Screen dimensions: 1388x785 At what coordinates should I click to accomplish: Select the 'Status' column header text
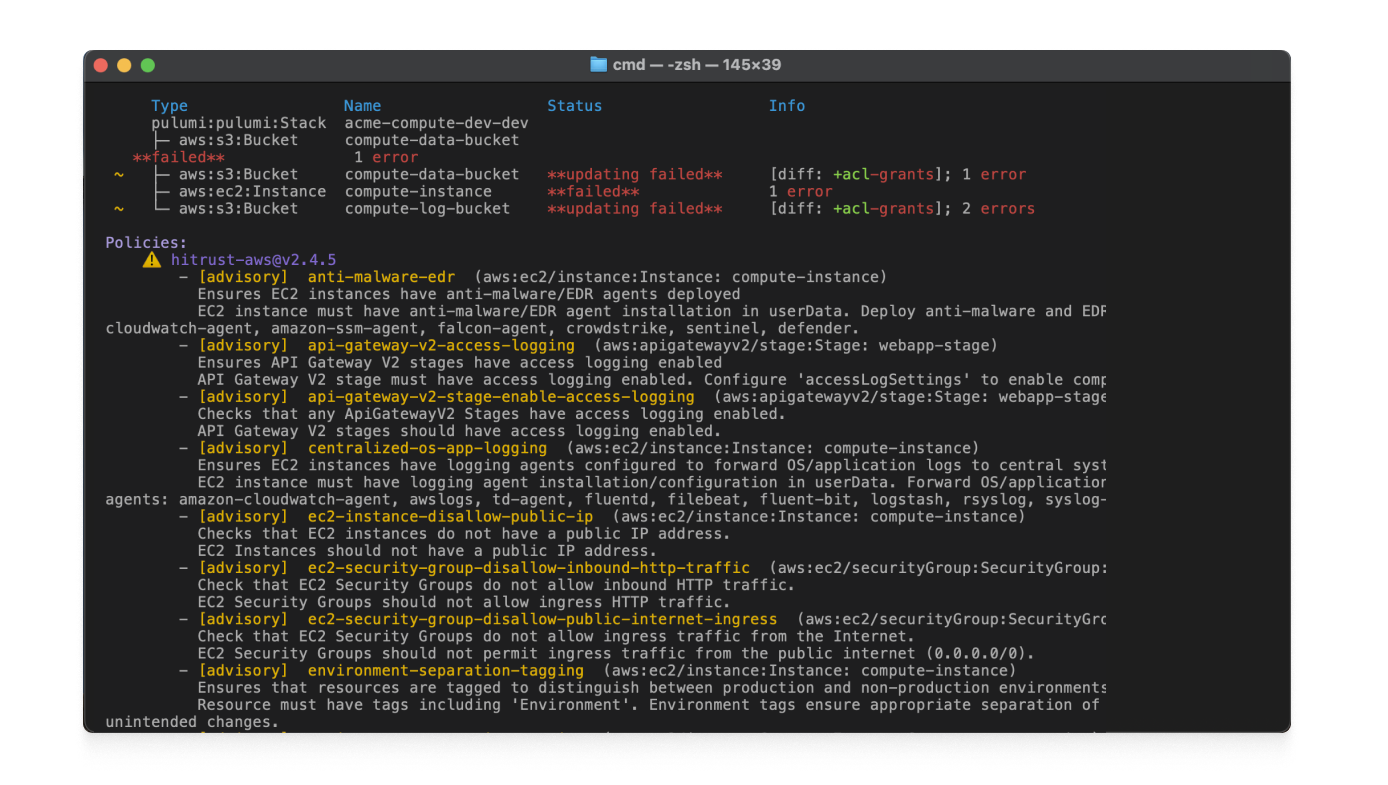pyautogui.click(x=574, y=106)
